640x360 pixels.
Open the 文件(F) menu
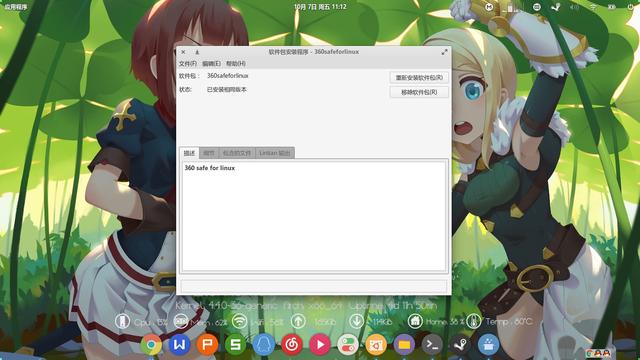188,64
